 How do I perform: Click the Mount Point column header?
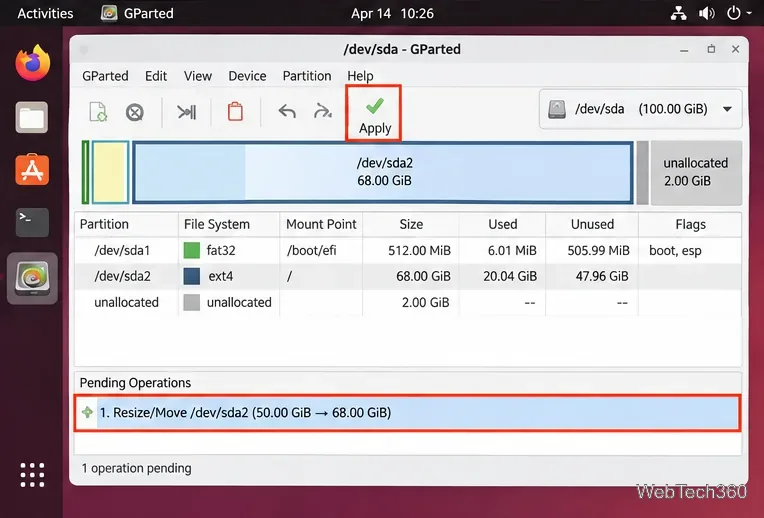click(321, 224)
